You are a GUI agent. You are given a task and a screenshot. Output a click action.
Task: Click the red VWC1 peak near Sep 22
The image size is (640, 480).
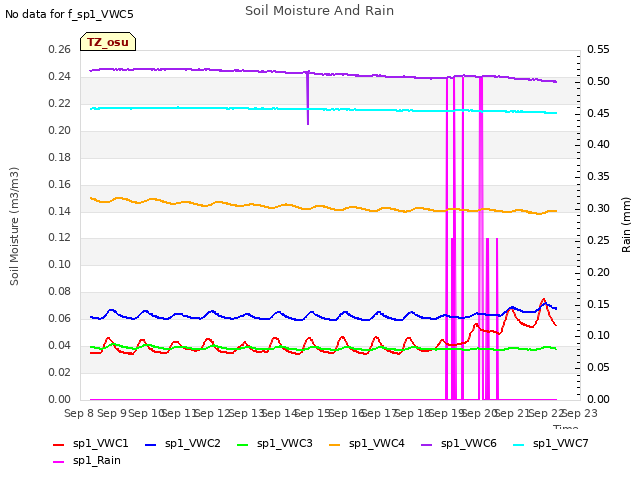click(543, 300)
